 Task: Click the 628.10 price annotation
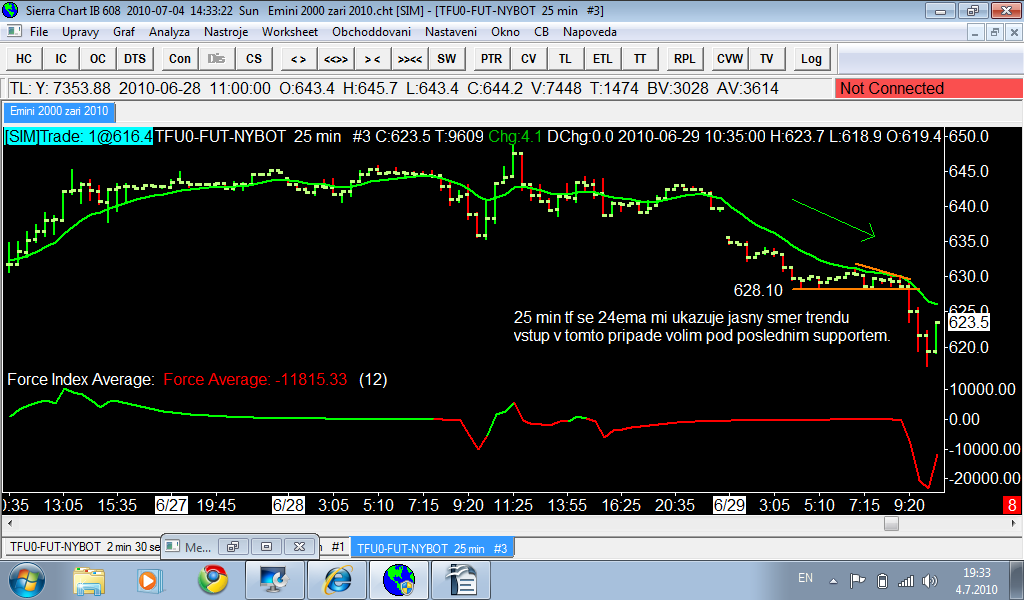coord(758,290)
